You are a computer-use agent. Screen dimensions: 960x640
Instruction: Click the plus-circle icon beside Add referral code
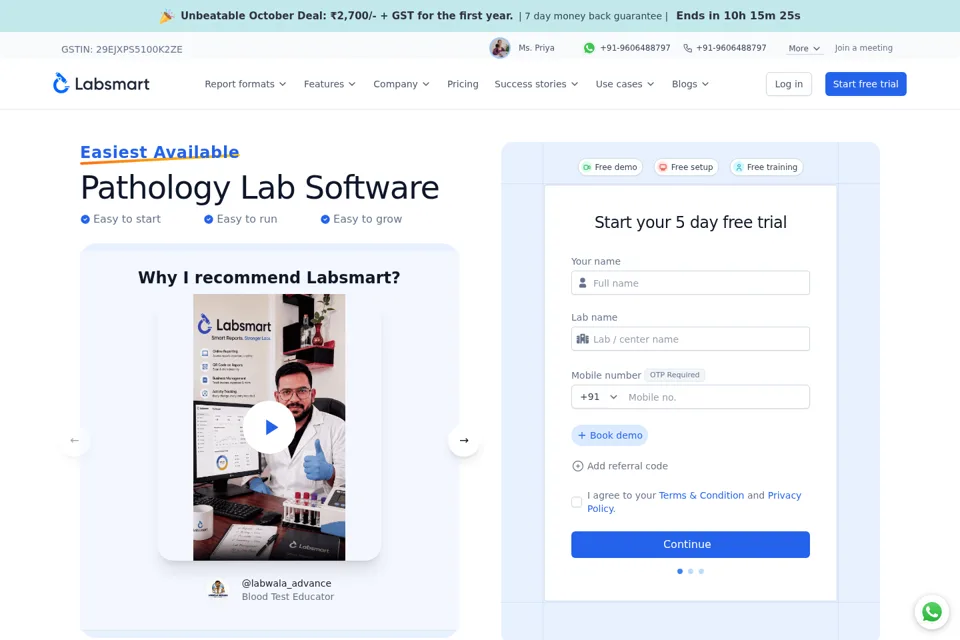(x=577, y=466)
